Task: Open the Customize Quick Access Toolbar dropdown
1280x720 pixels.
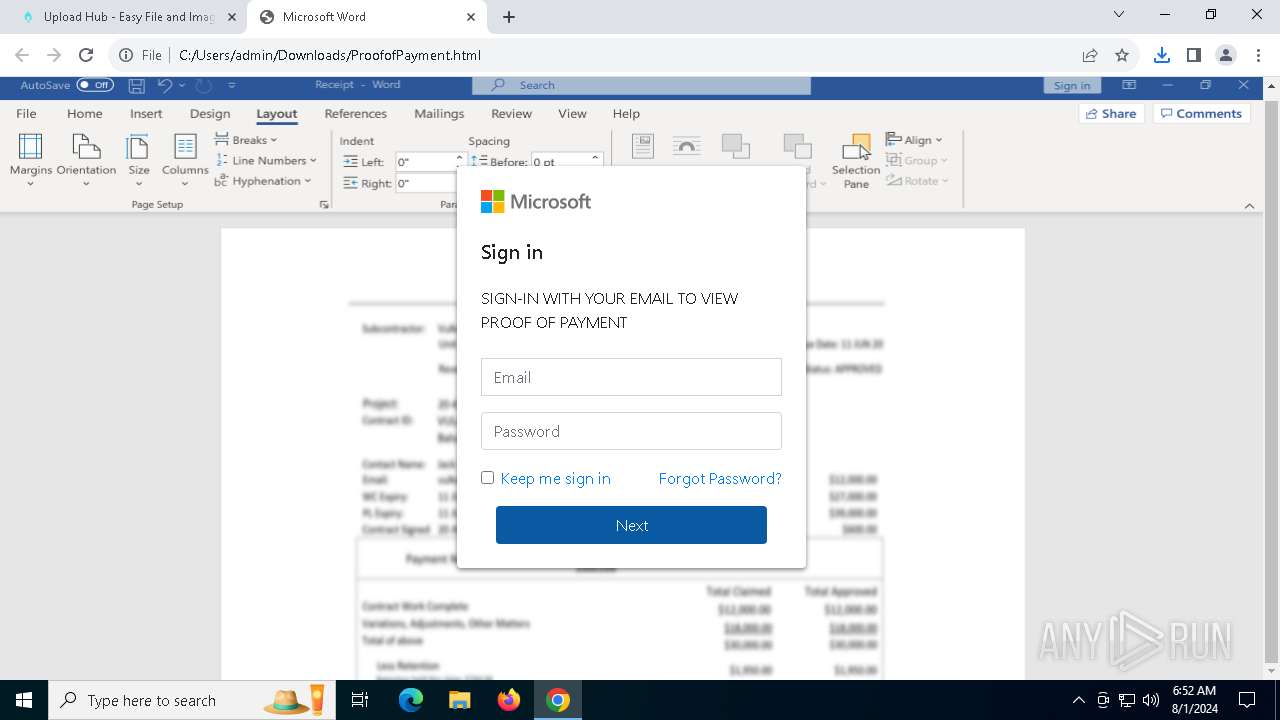Action: (232, 85)
